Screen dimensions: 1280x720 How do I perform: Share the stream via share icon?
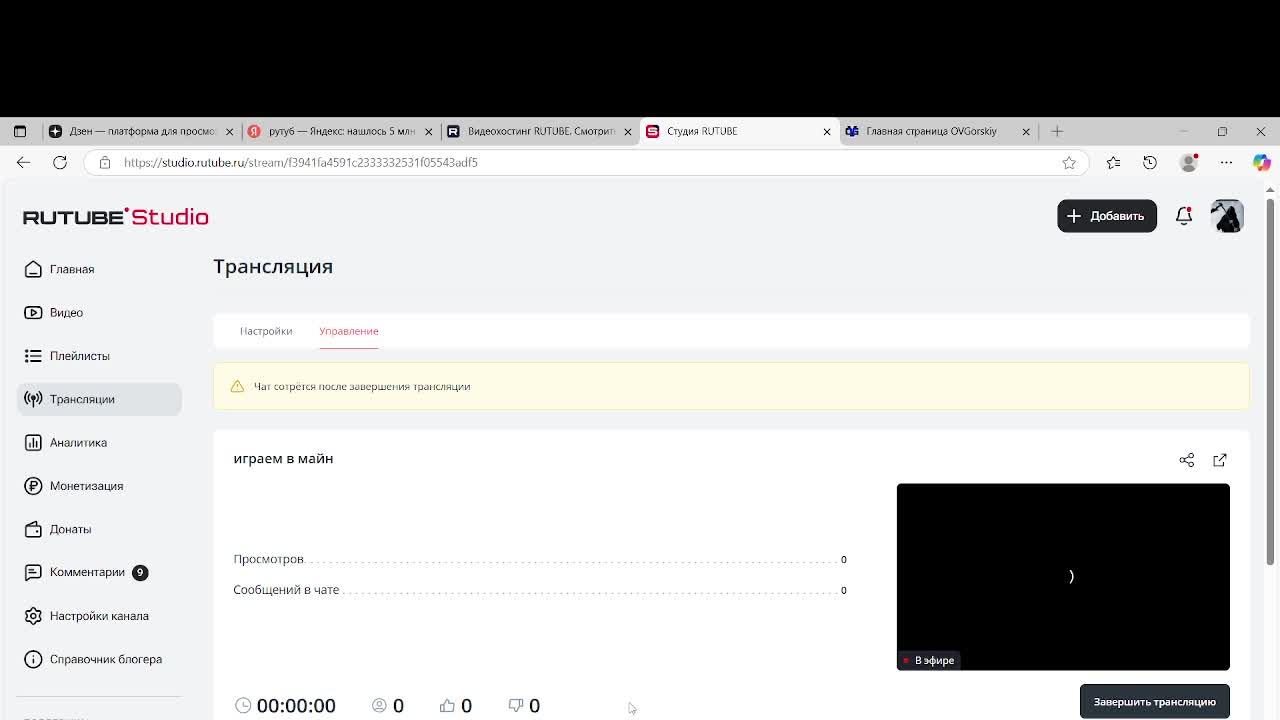[1187, 460]
